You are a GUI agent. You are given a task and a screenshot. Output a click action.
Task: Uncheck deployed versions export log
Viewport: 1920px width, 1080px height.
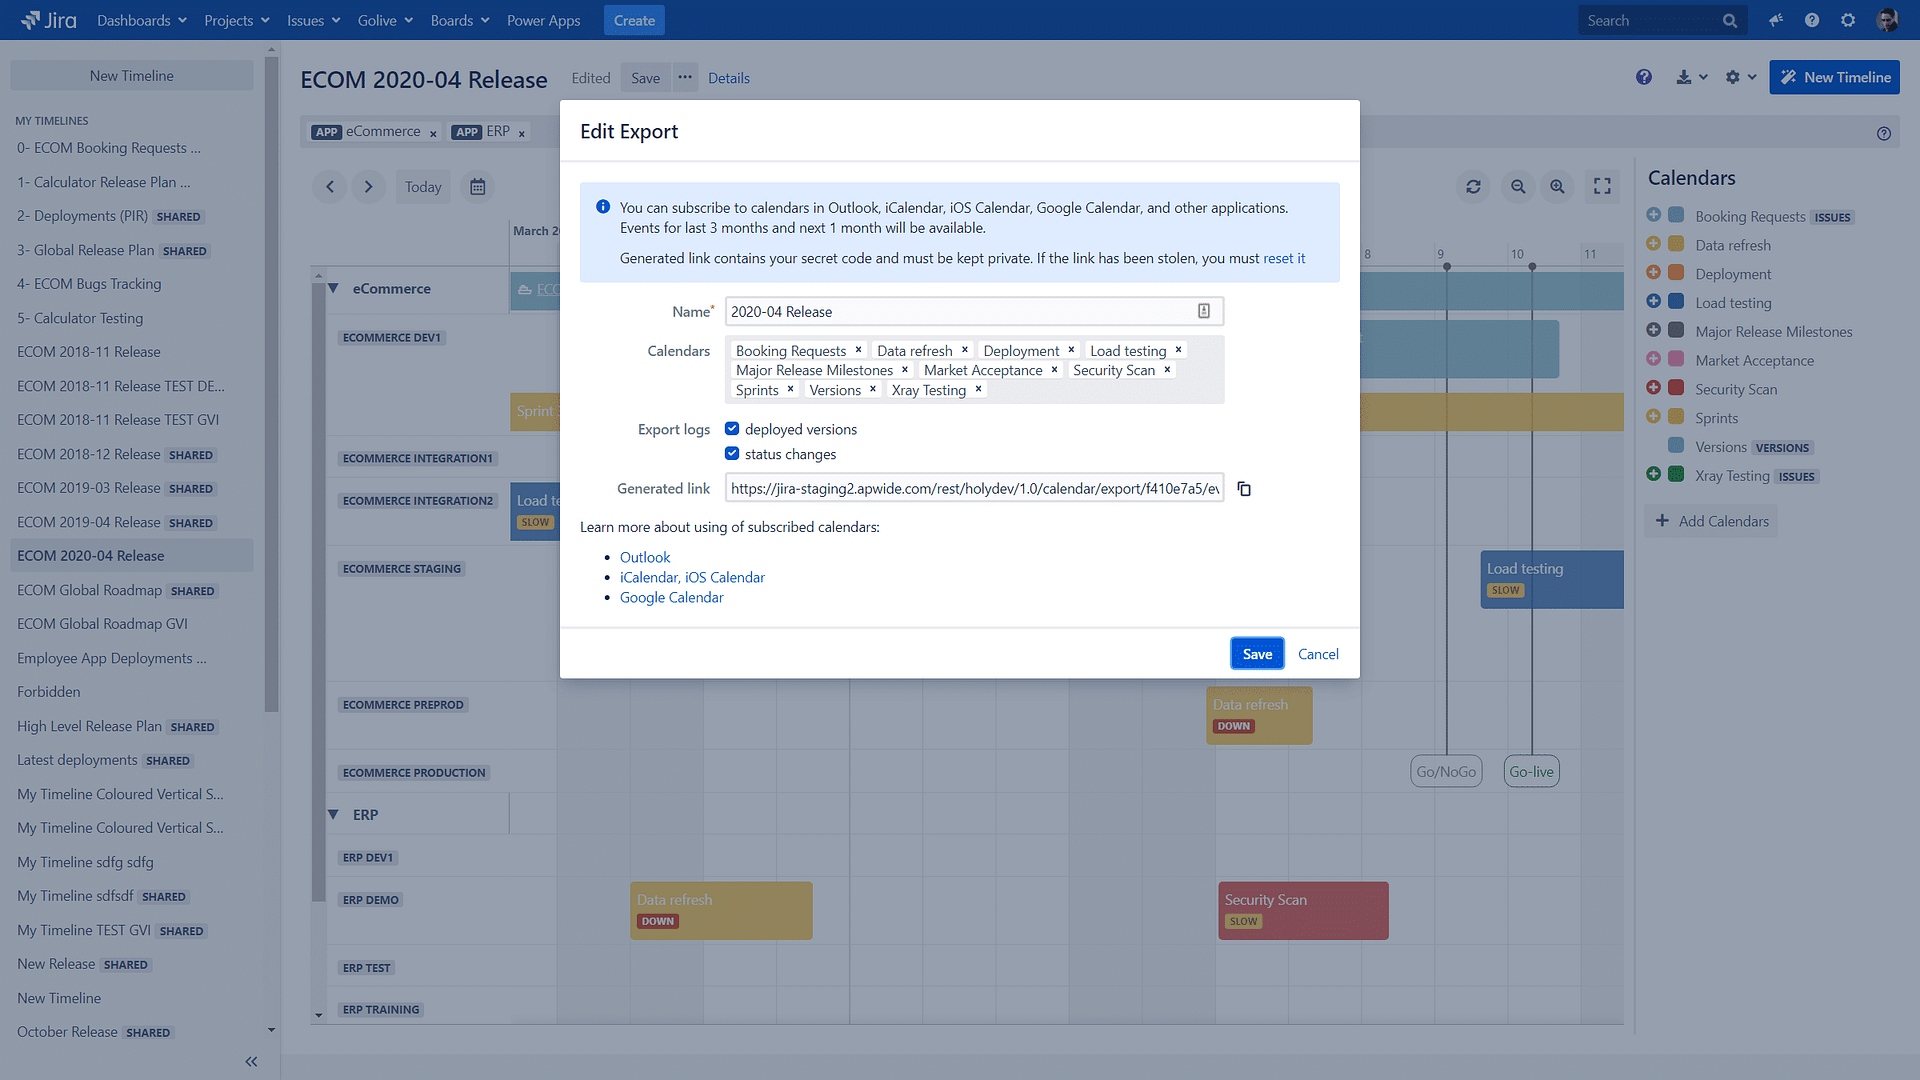(732, 427)
